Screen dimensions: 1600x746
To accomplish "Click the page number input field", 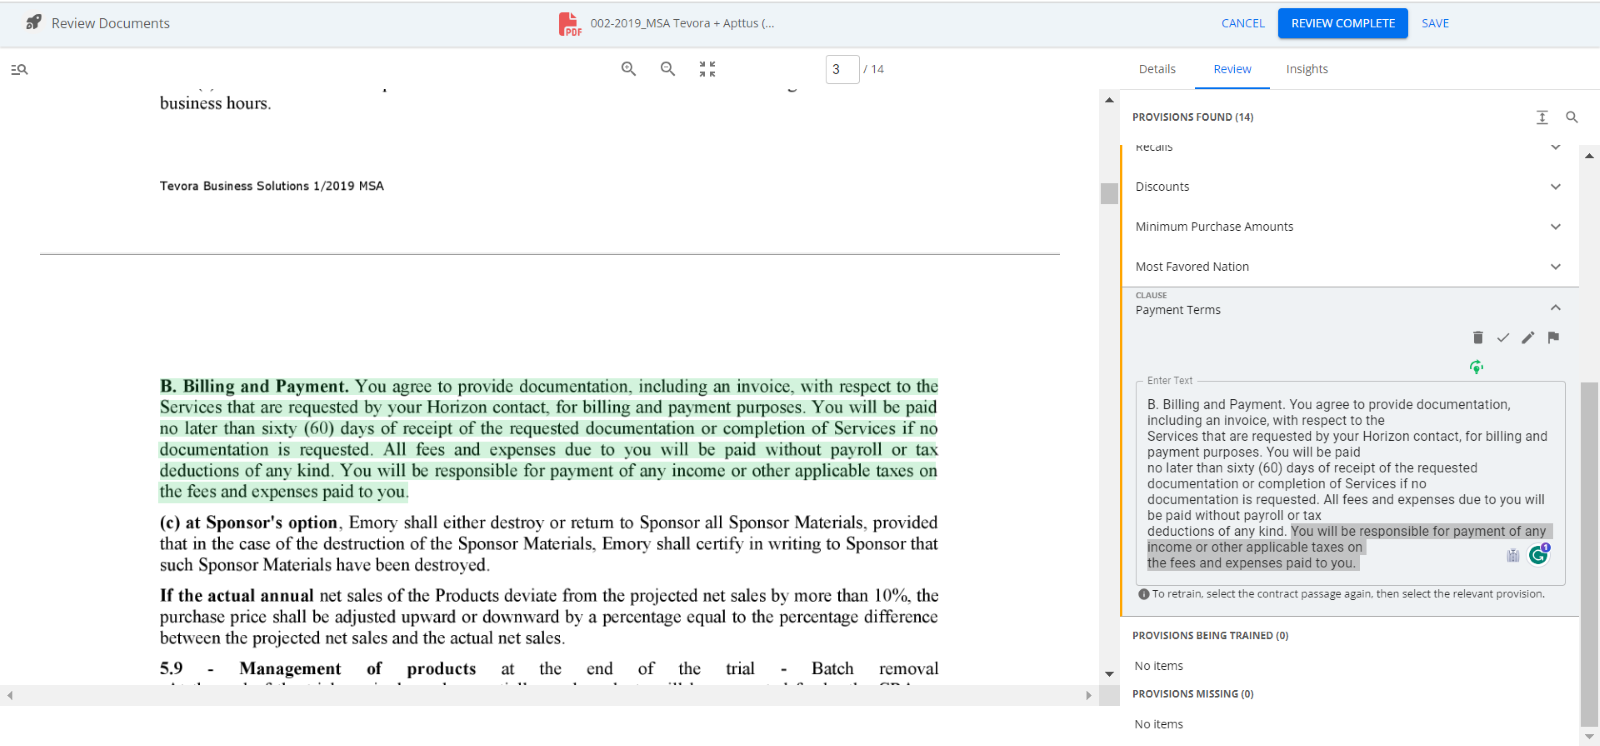I will pos(842,69).
